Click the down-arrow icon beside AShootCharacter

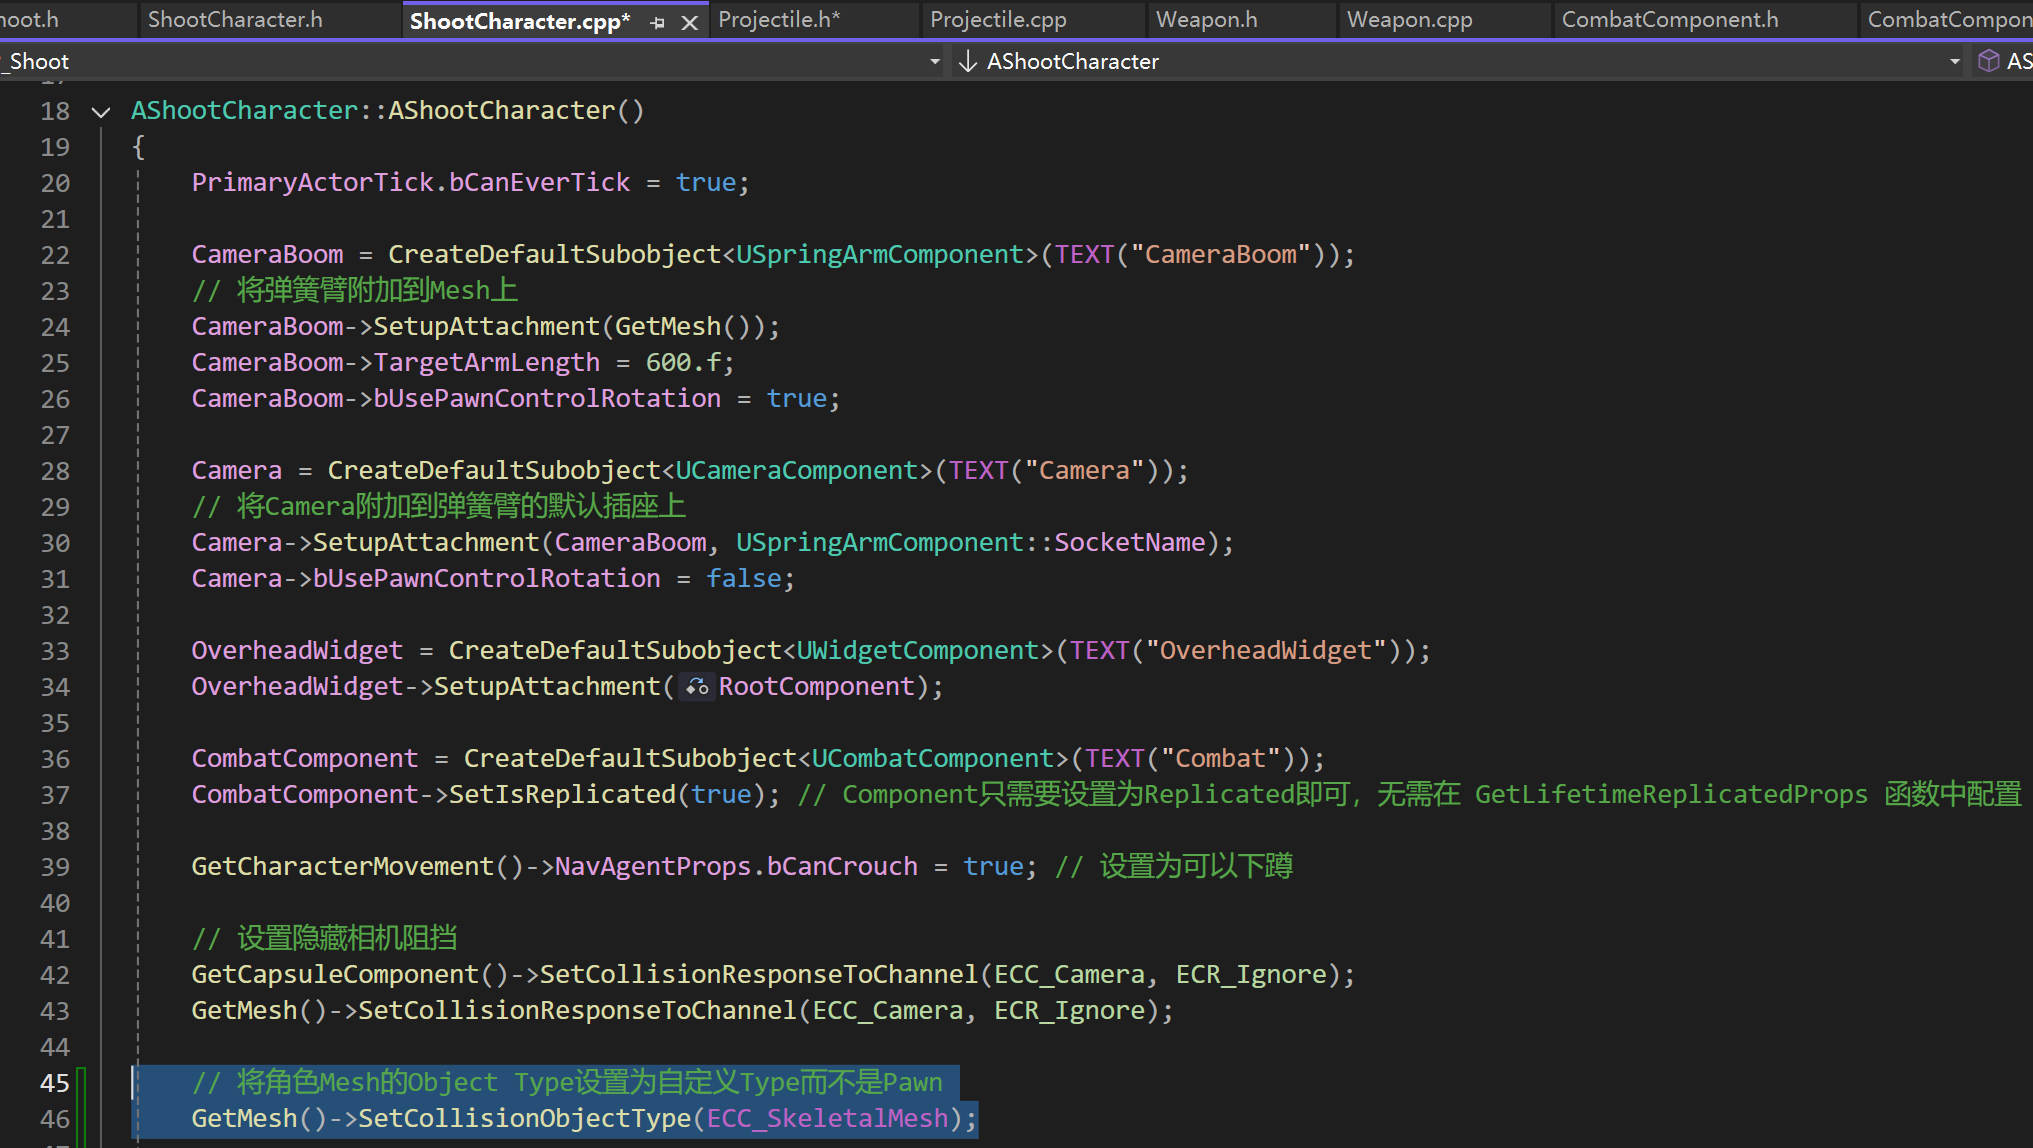[967, 61]
